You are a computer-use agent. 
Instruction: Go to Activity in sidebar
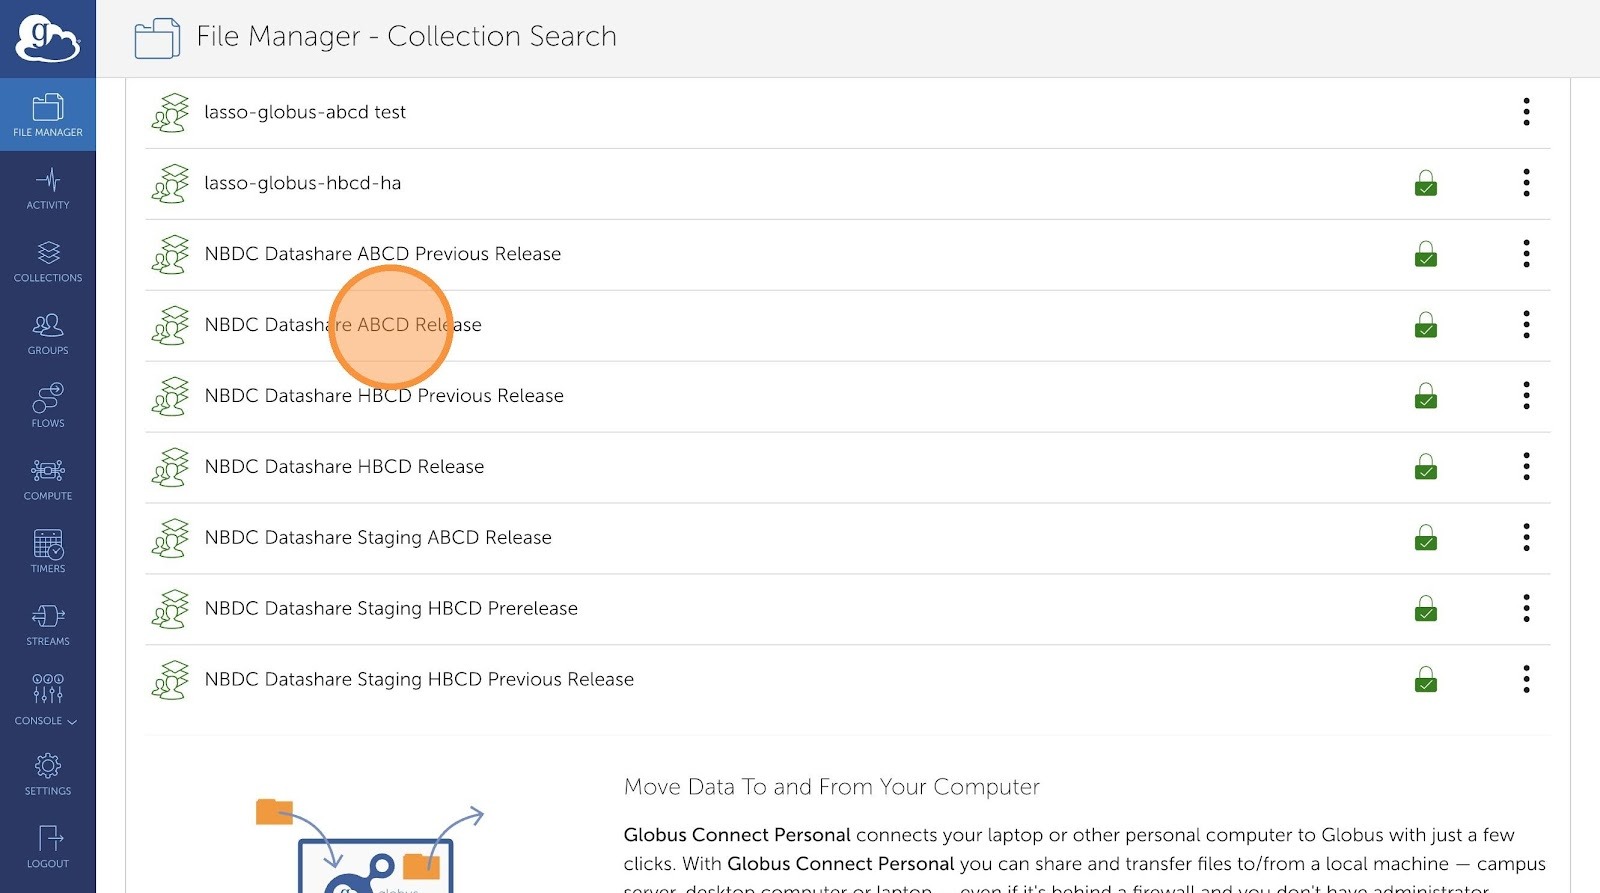pos(48,188)
